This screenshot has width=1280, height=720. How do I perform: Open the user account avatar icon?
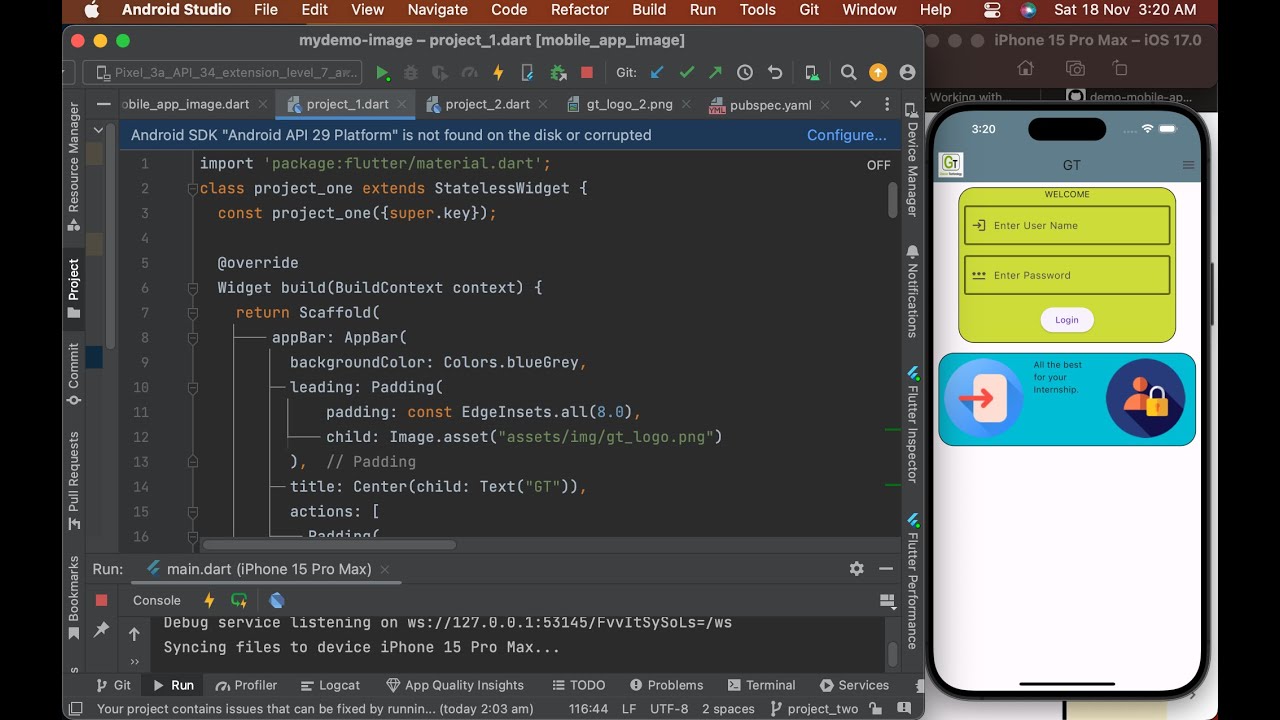tap(907, 73)
